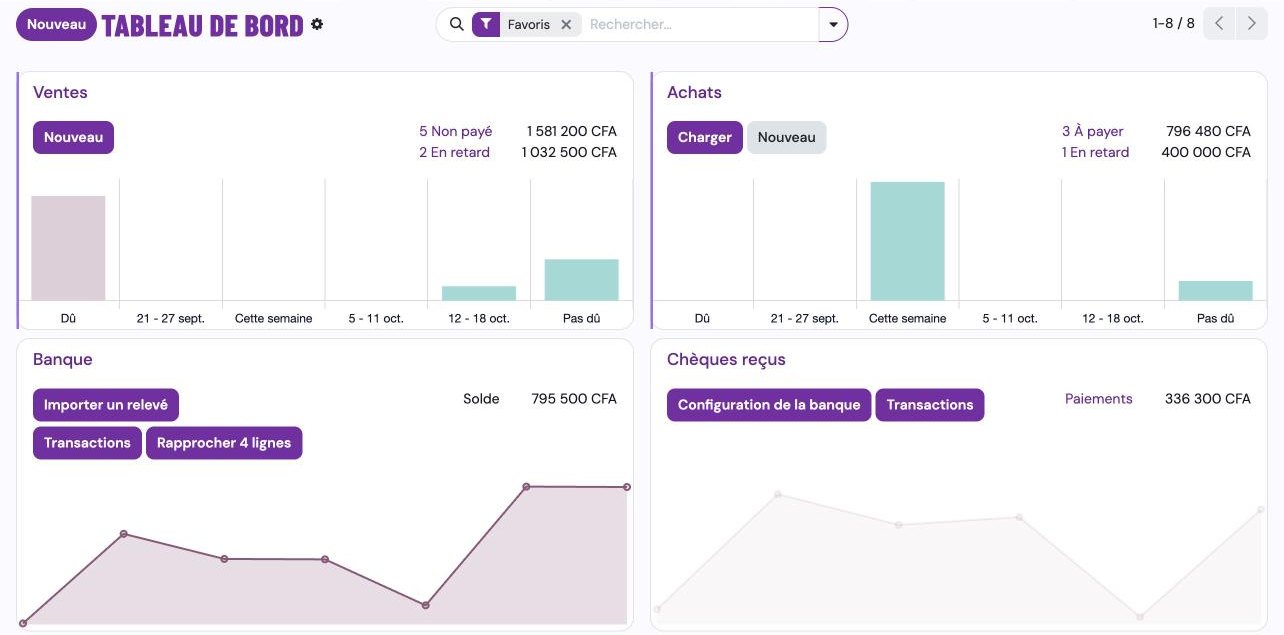Click the Favoris filter label
The image size is (1284, 635).
pyautogui.click(x=528, y=25)
